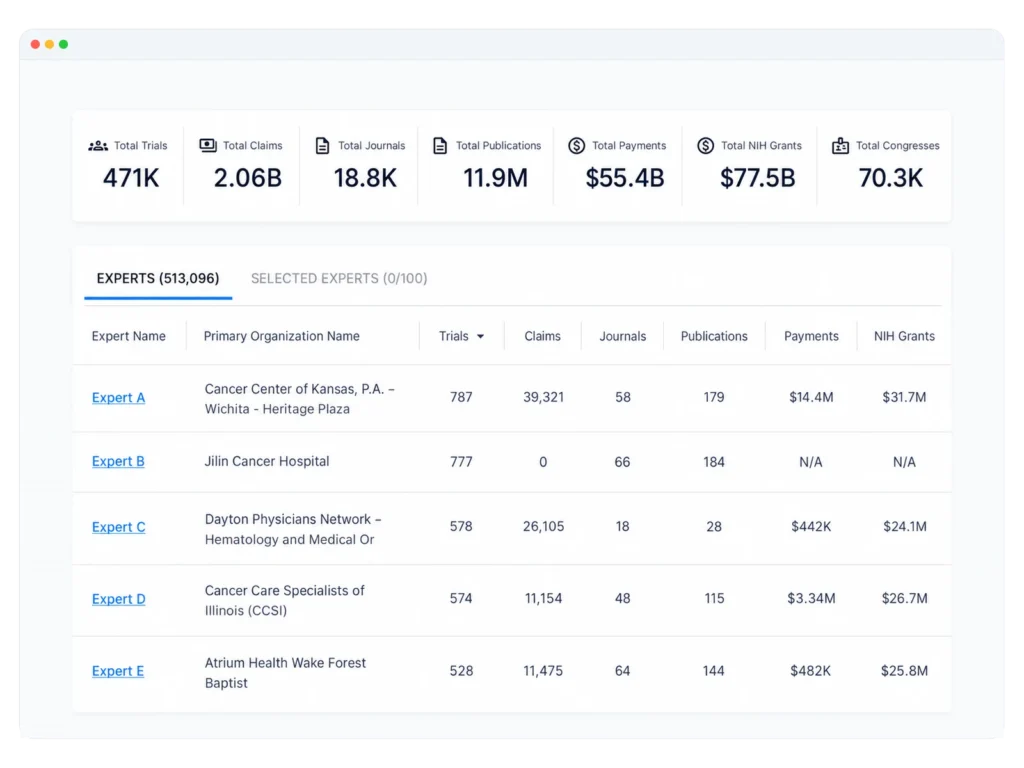1024x768 pixels.
Task: Select the $77.5B NIH Grants value
Action: click(758, 178)
